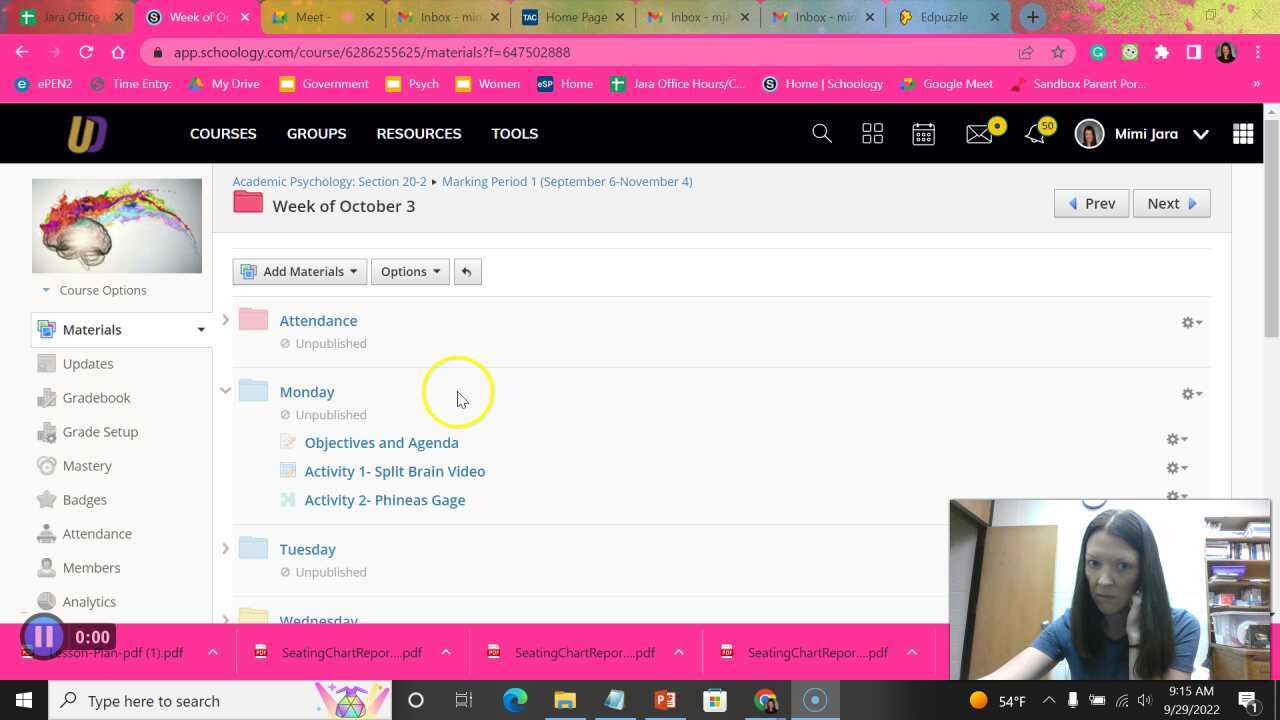Open gear menu for Objectives and Agenda

1177,439
